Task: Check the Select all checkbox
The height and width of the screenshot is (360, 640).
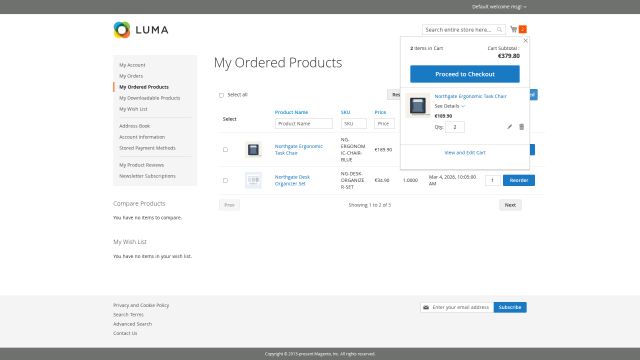Action: pos(221,95)
